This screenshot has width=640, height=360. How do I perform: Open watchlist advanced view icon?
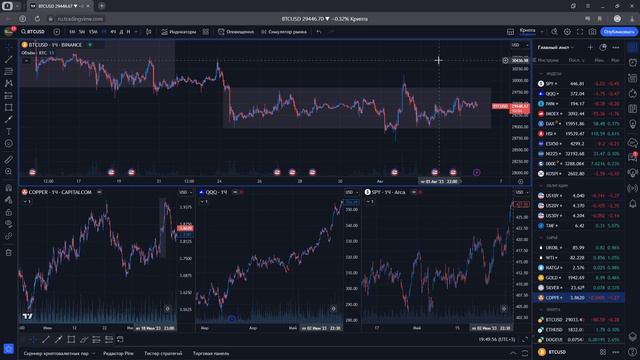(603, 47)
